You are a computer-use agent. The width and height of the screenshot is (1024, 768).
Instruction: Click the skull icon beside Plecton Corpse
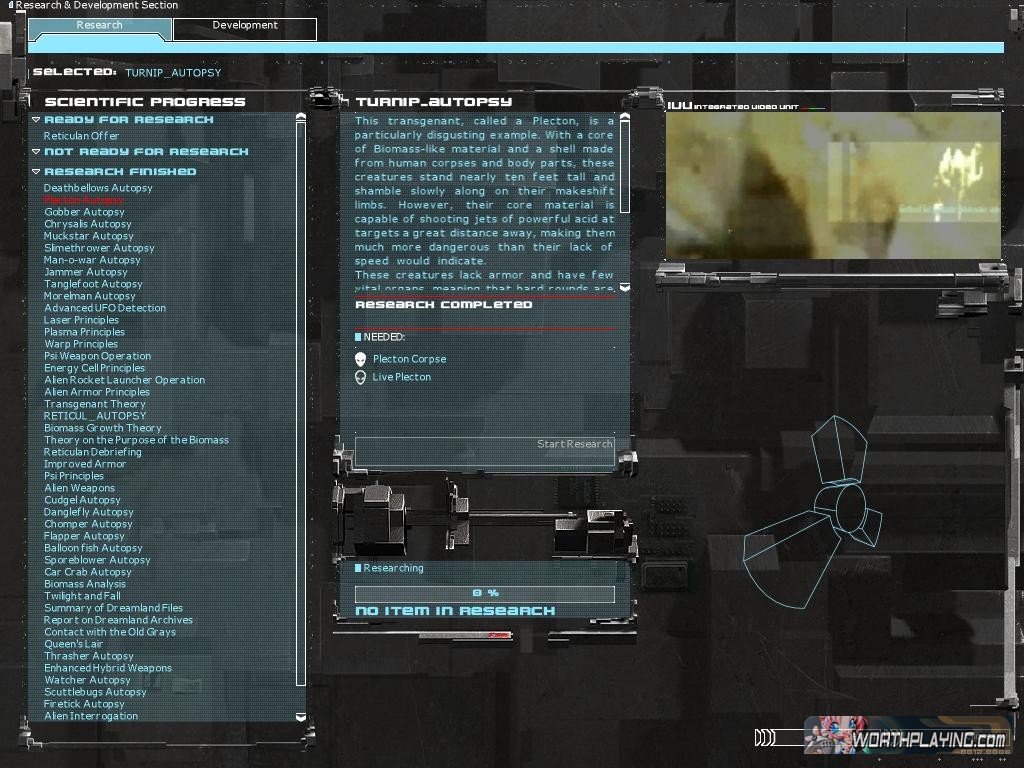(361, 359)
